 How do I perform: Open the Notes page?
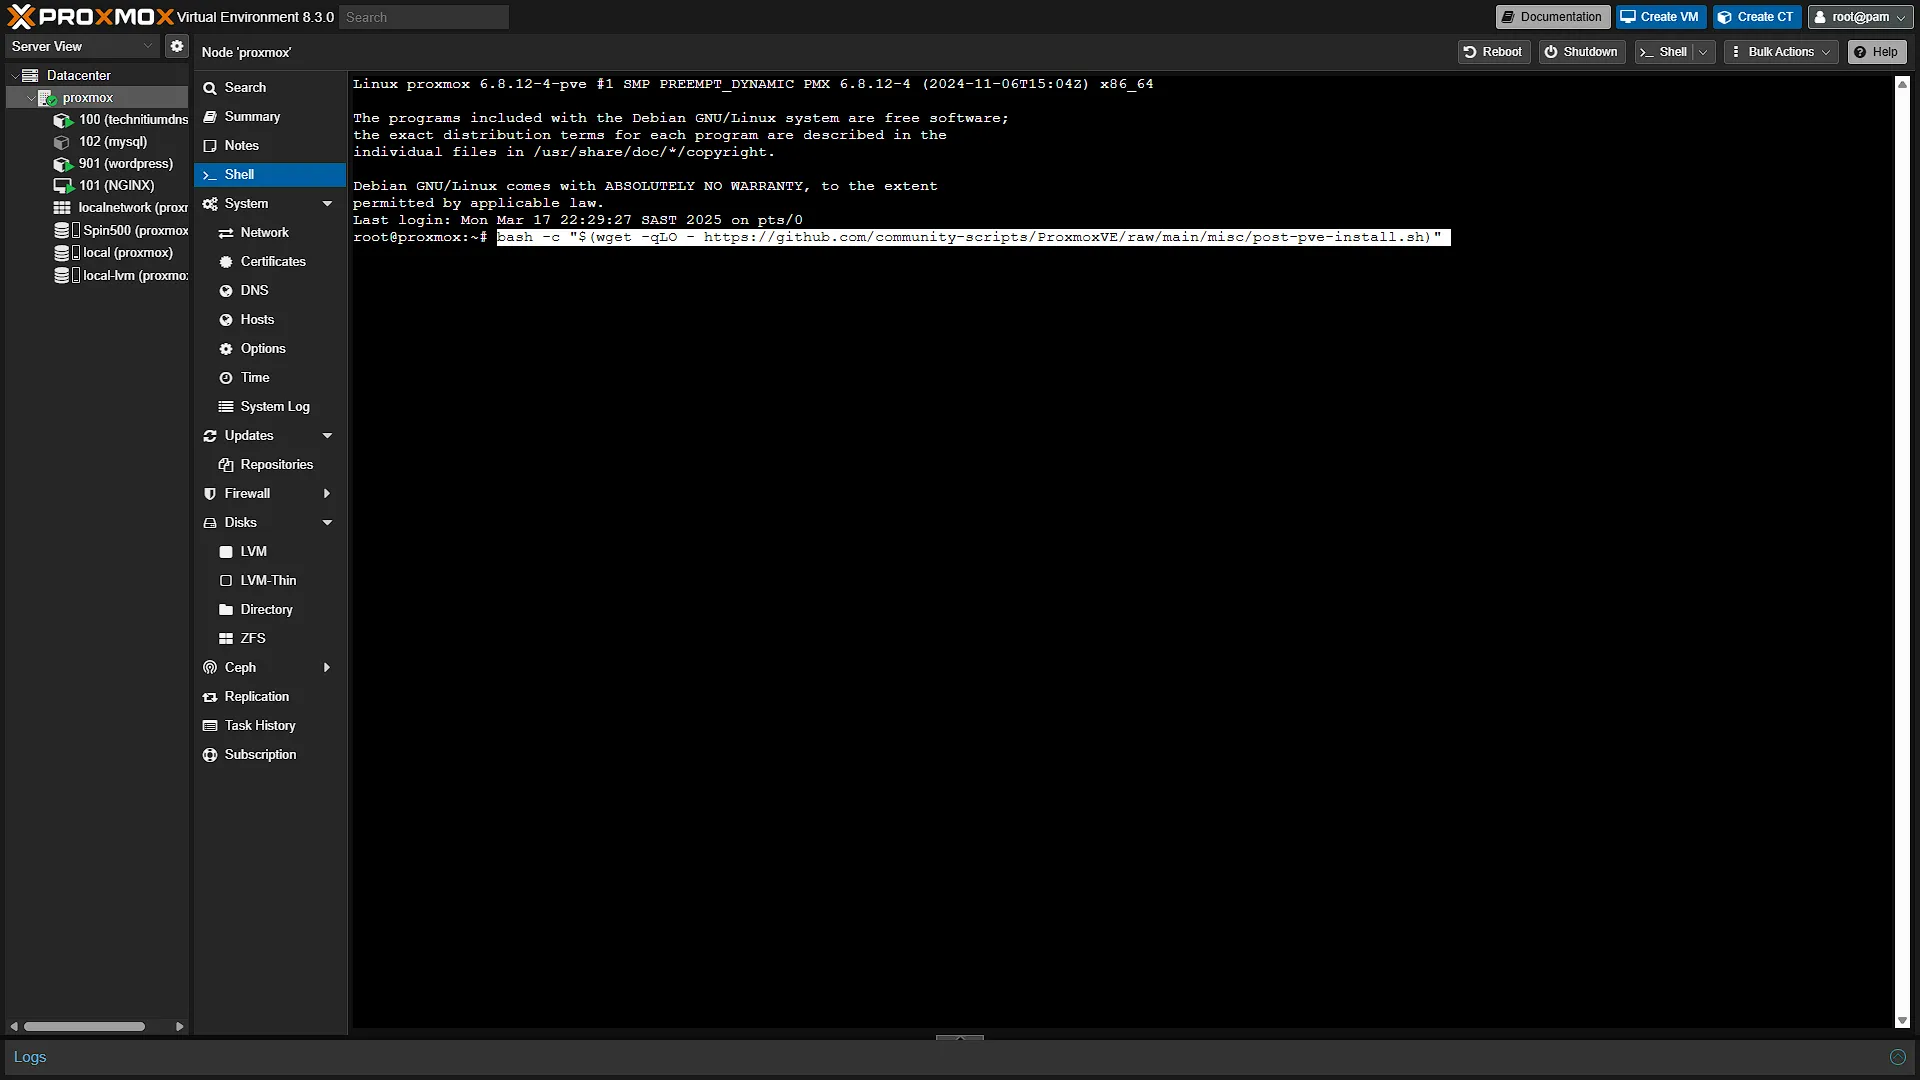(270, 146)
